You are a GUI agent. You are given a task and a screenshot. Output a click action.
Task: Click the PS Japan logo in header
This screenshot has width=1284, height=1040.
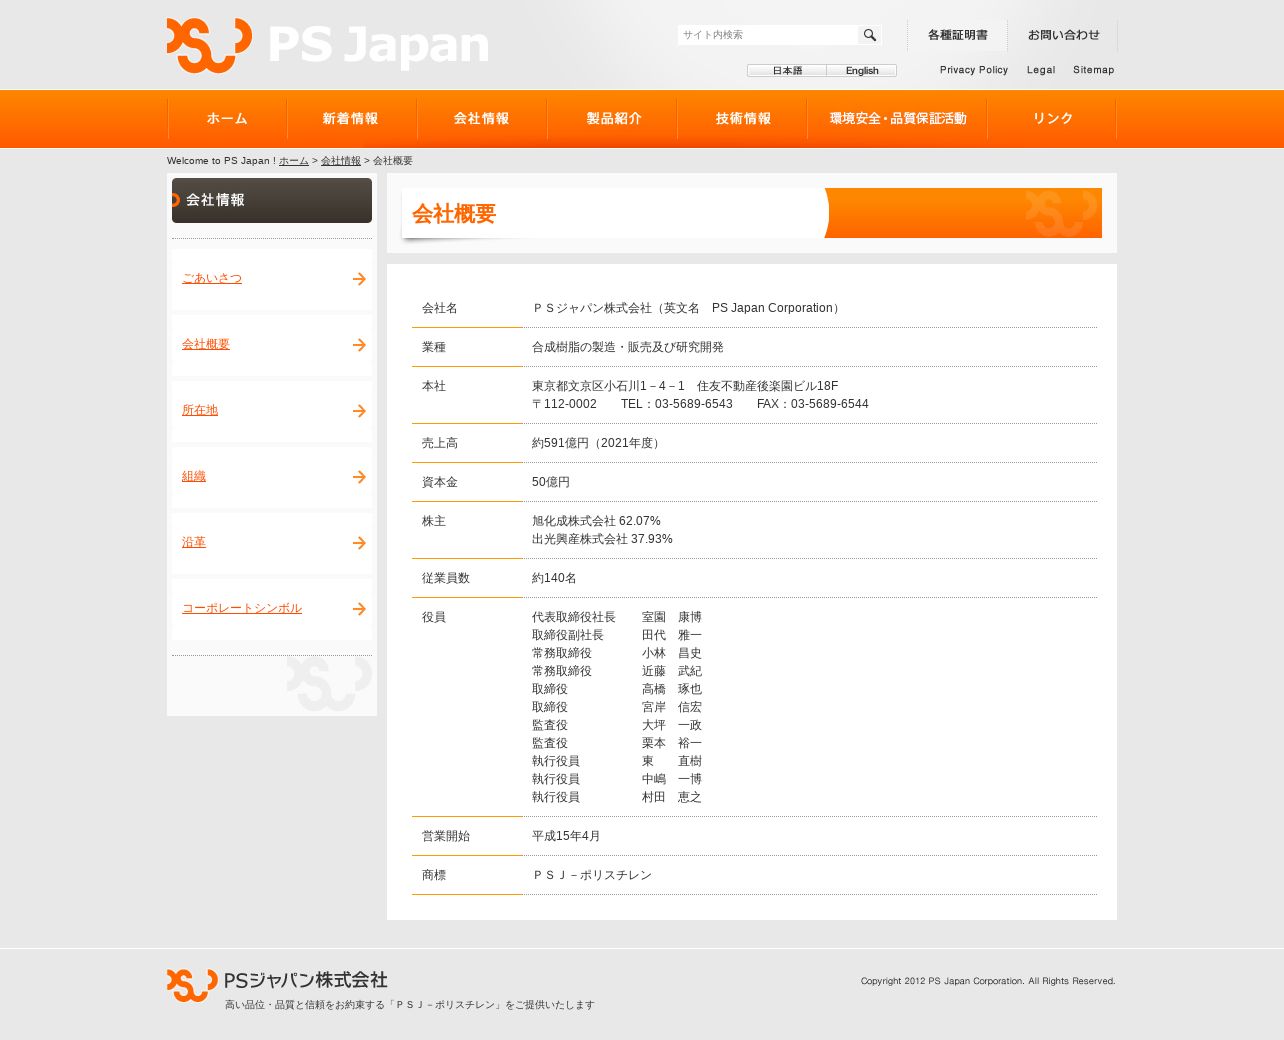point(328,45)
